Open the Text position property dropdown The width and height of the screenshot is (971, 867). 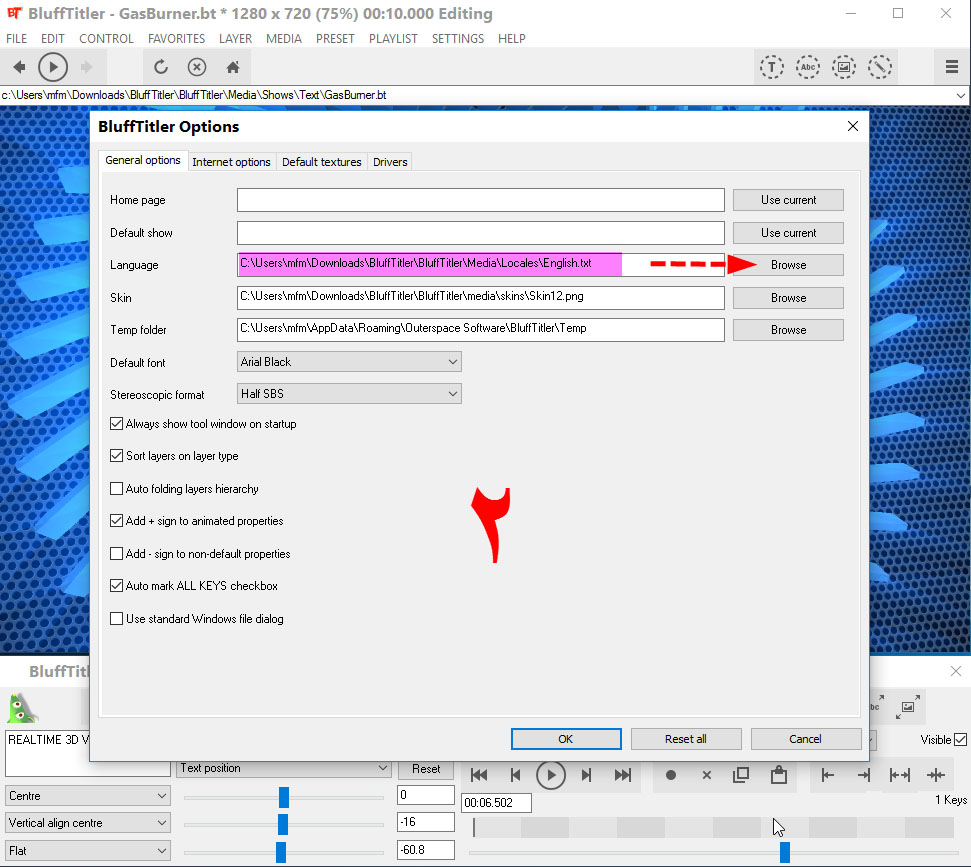point(284,769)
